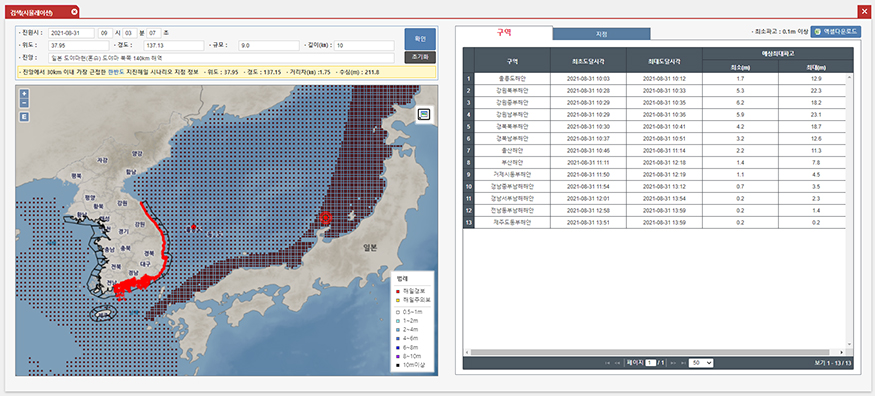Viewport: 875px width, 396px height.
Task: Select row 7 with first arrival 10:46
Action: [655, 151]
